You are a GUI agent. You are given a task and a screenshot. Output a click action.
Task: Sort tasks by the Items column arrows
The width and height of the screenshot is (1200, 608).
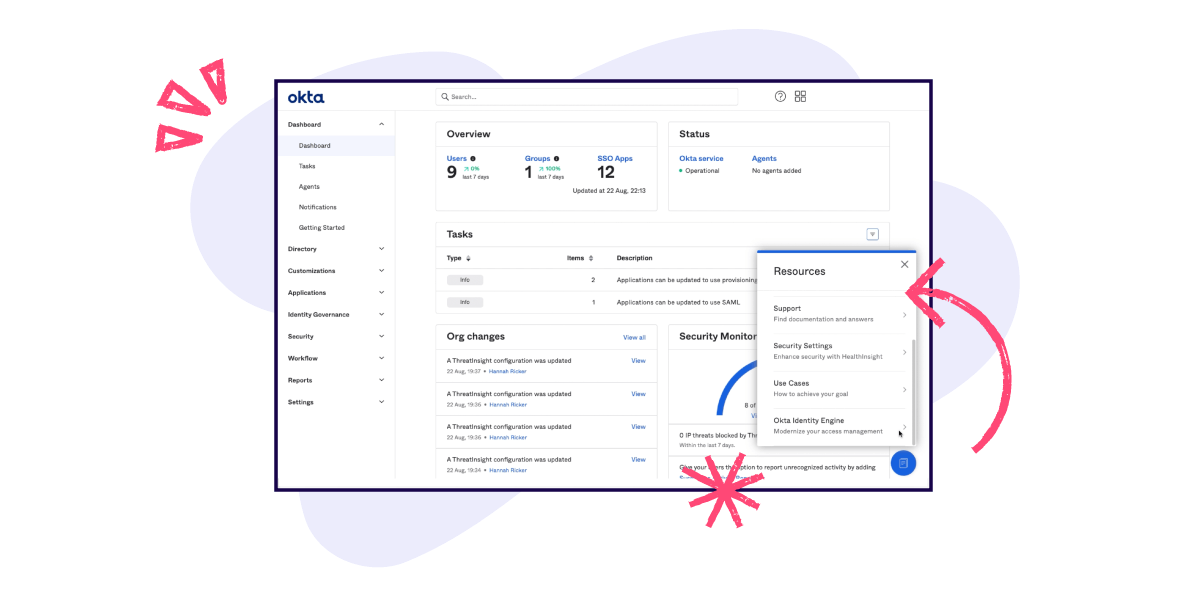coord(591,258)
